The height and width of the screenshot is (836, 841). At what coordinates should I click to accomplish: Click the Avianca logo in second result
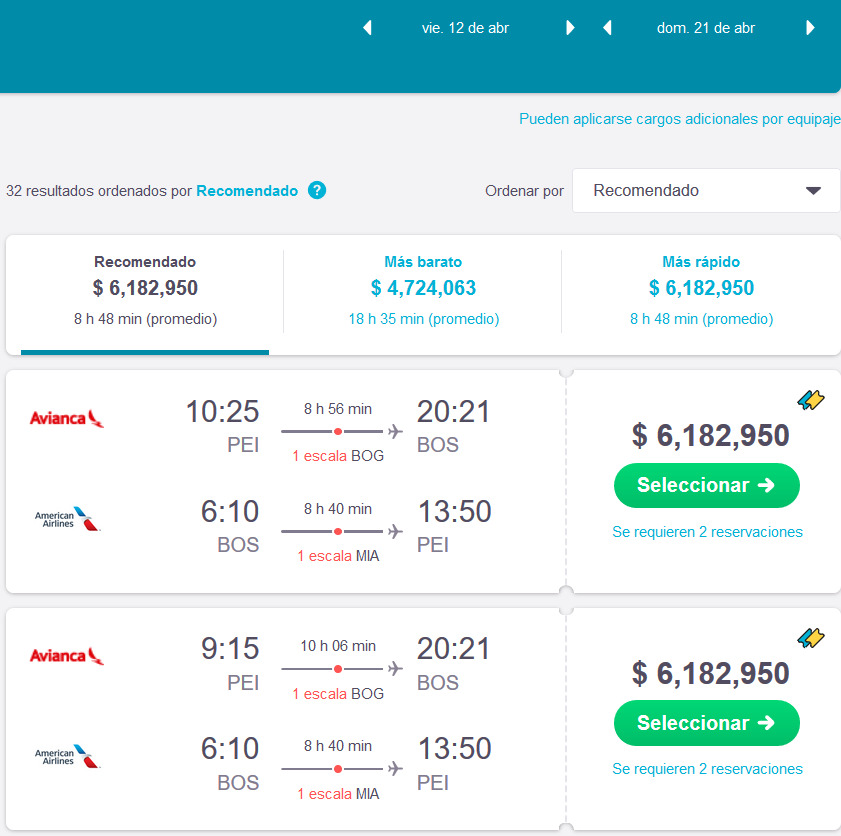[x=67, y=656]
